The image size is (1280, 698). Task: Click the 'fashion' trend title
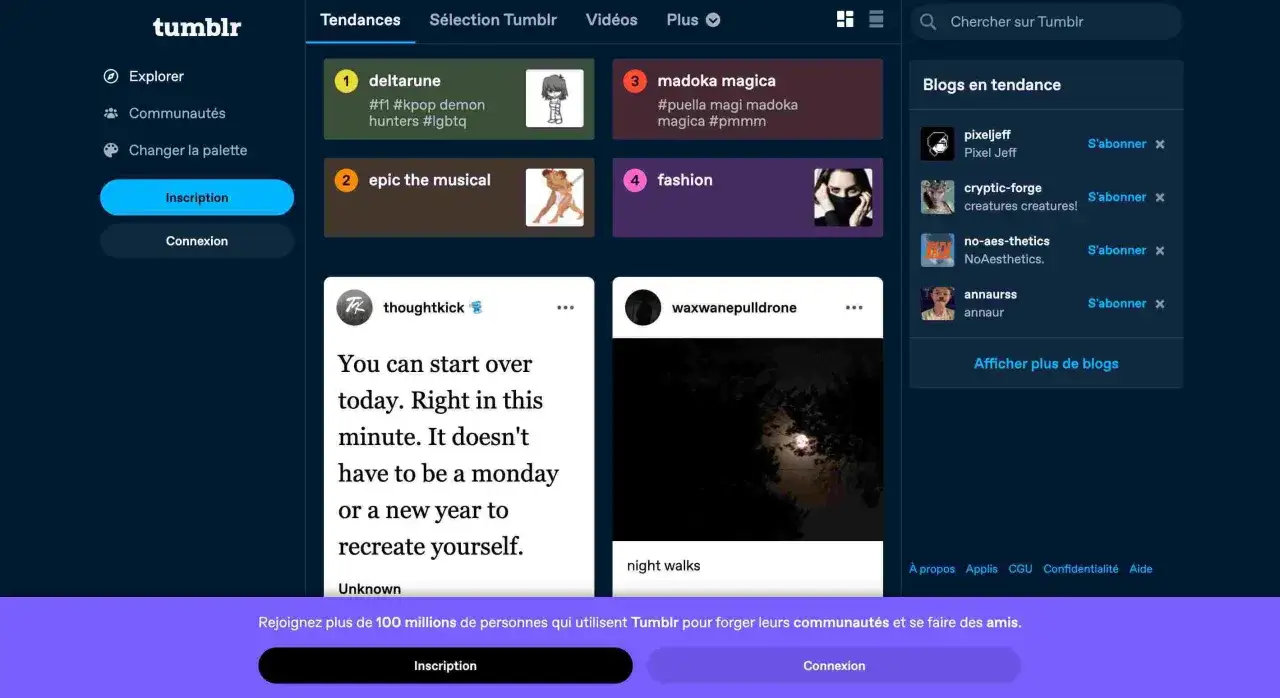[685, 180]
